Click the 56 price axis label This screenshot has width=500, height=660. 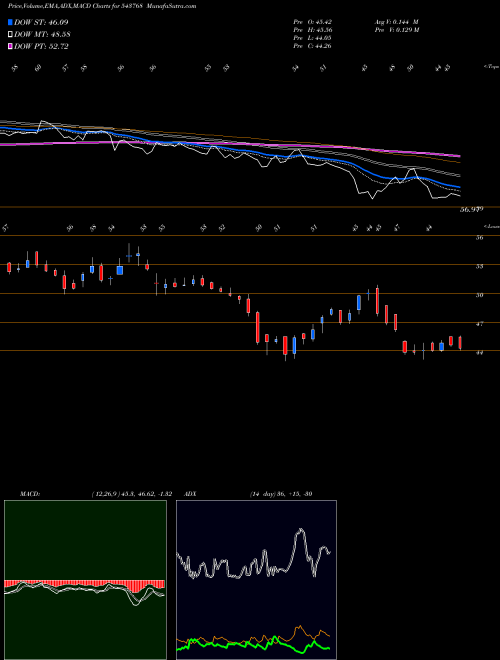(479, 237)
